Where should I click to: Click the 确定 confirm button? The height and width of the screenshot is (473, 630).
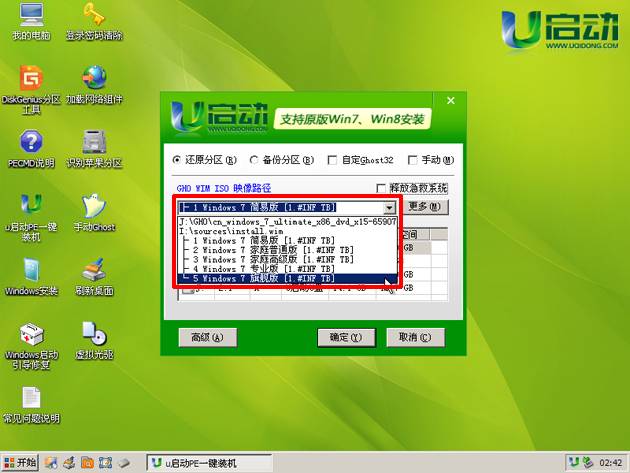click(x=345, y=337)
